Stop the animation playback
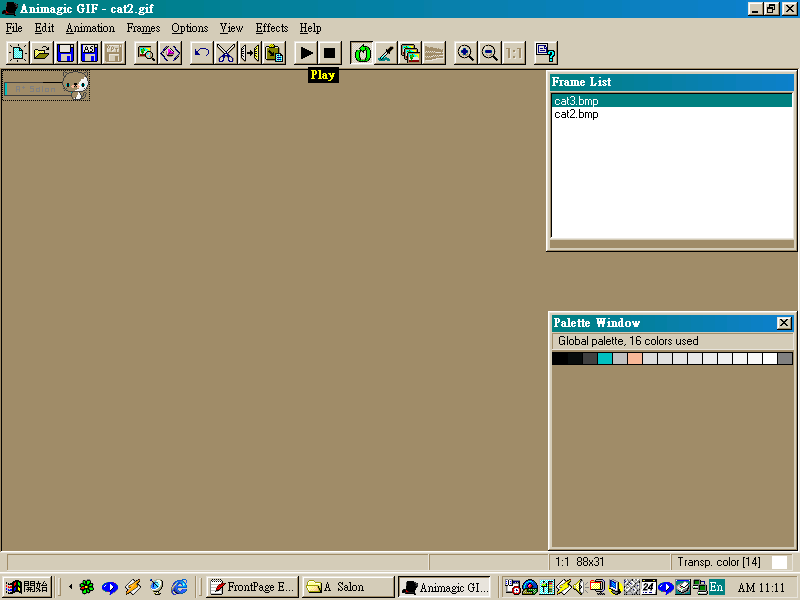Viewport: 800px width, 600px height. pyautogui.click(x=330, y=53)
